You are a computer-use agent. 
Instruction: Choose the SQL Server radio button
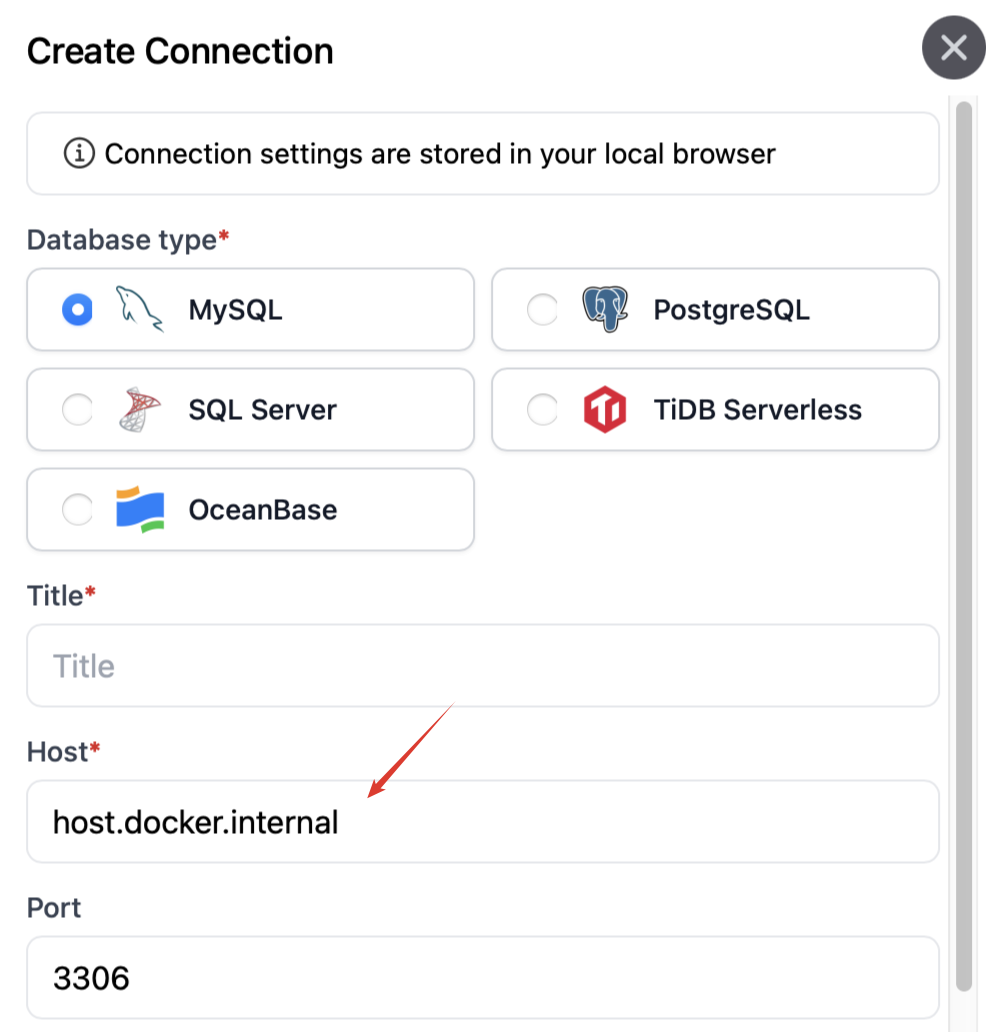point(77,410)
